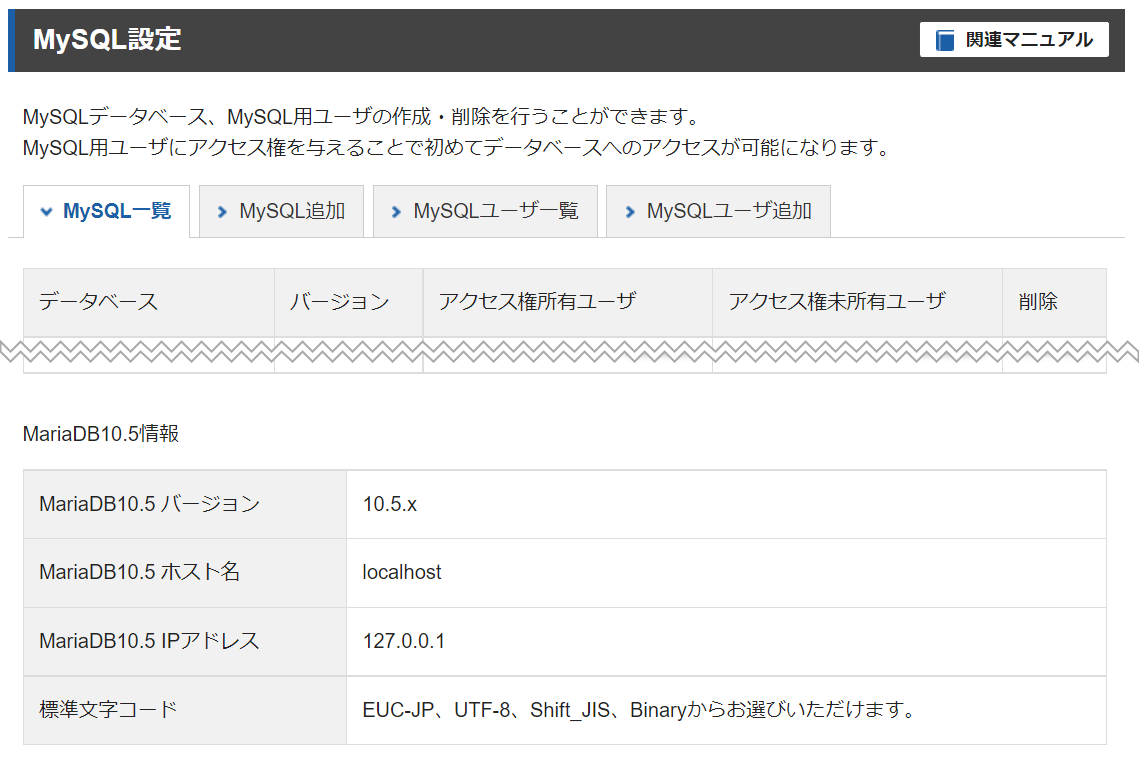Screen dimensions: 1139x766
Task: Click the EUC-JP、UTF-8、Shift_JIS character code text
Action: tap(640, 709)
